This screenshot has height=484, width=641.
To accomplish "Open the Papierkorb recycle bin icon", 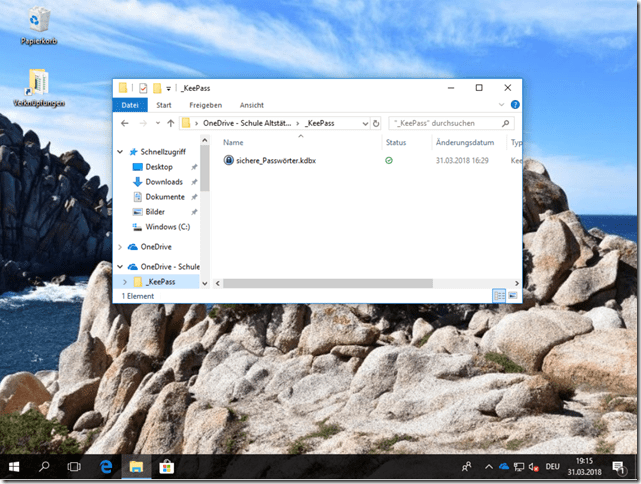I will click(39, 20).
